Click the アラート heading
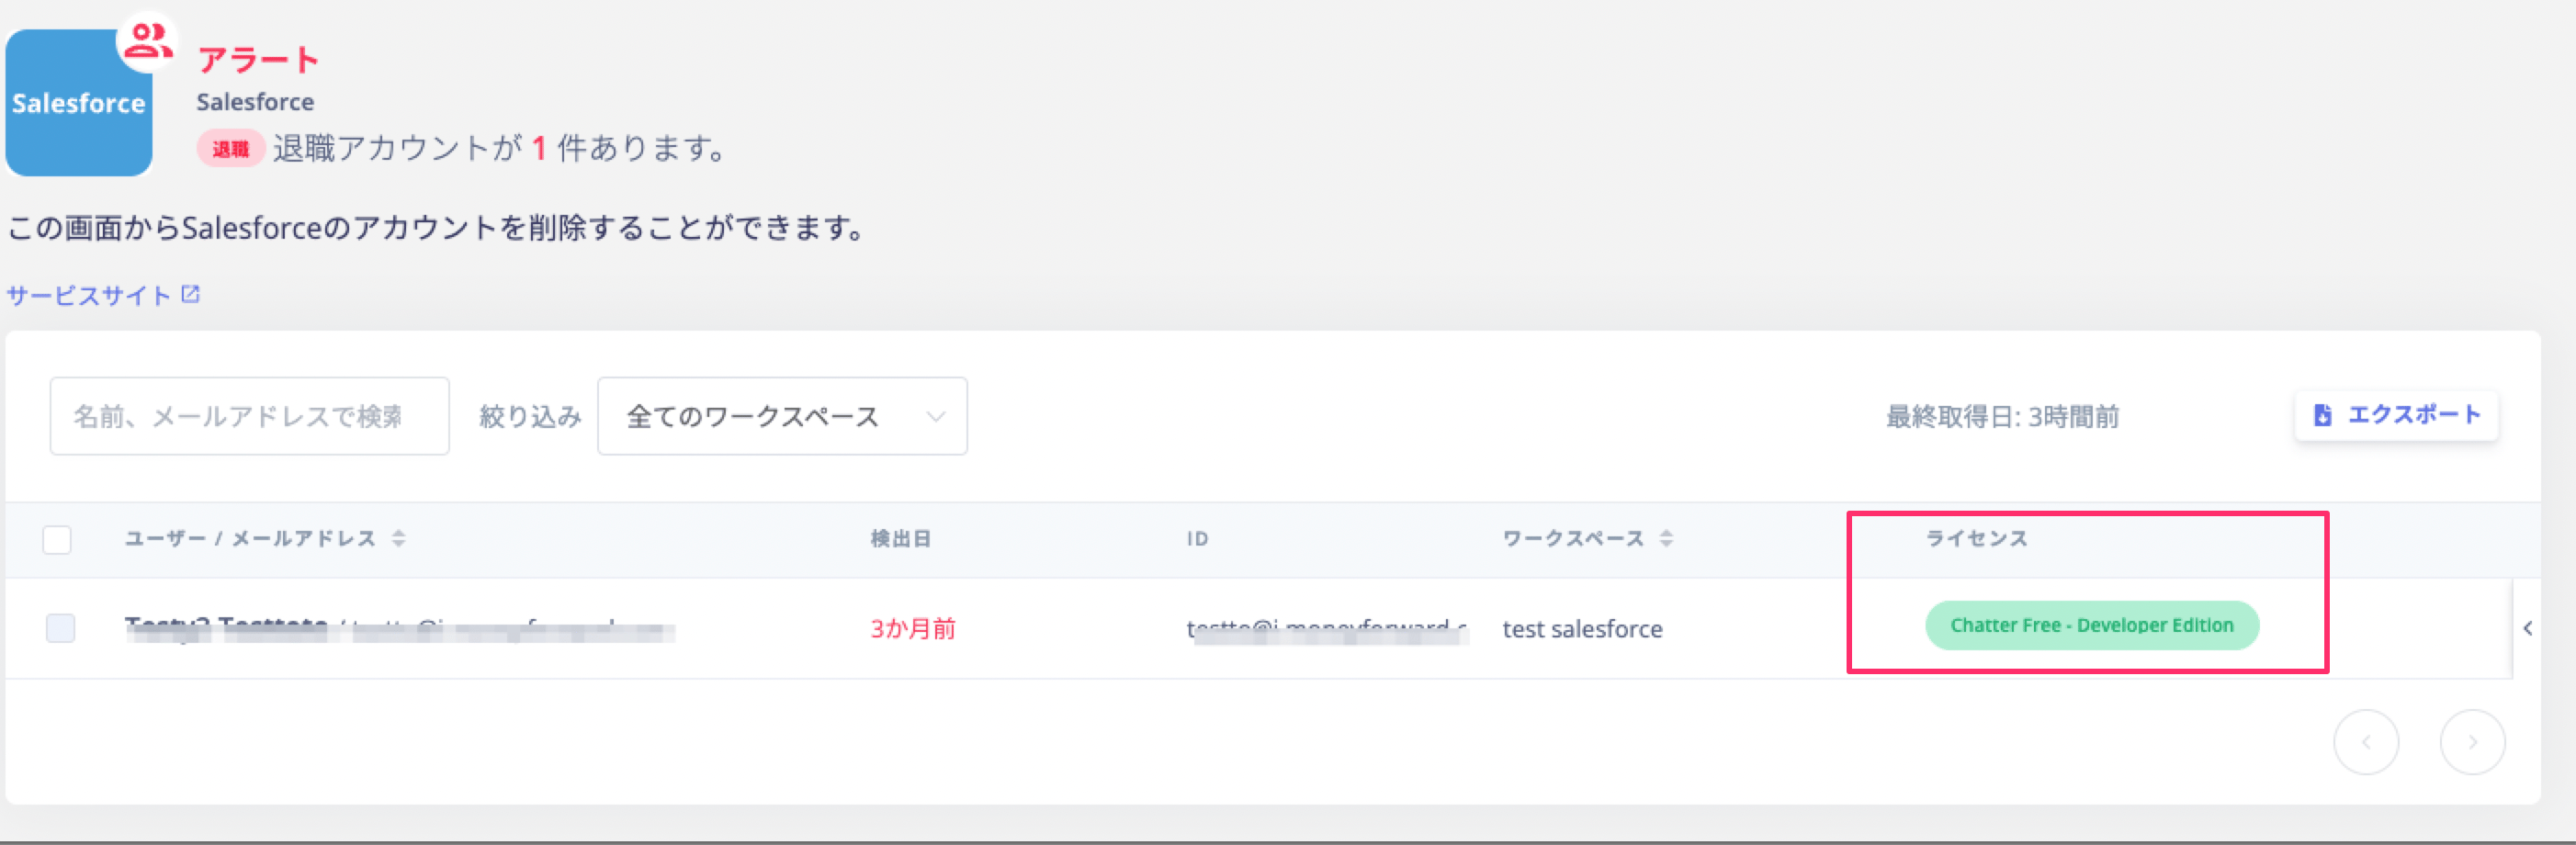 (258, 60)
